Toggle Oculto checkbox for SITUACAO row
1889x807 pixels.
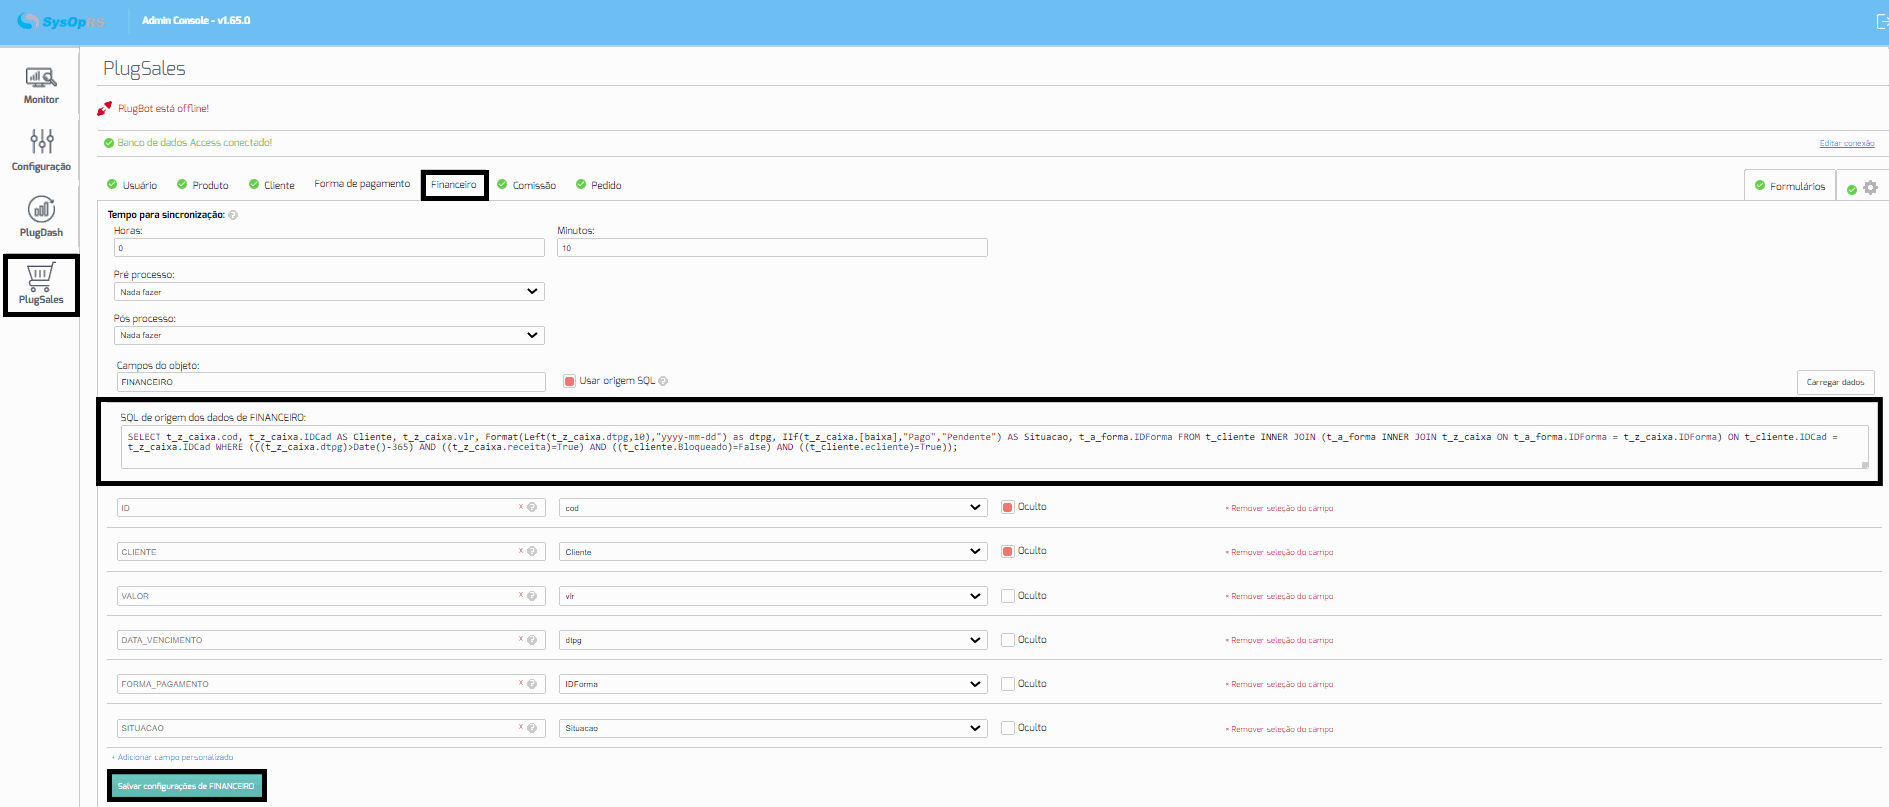(1008, 728)
